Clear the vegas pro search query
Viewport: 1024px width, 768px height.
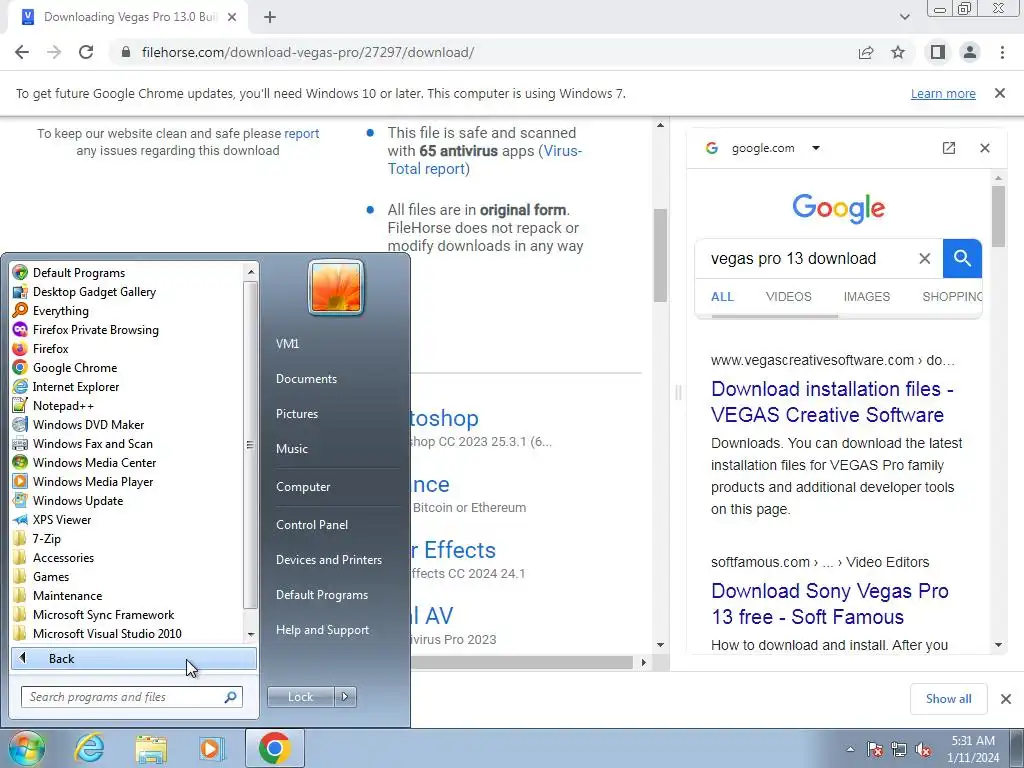coord(925,259)
